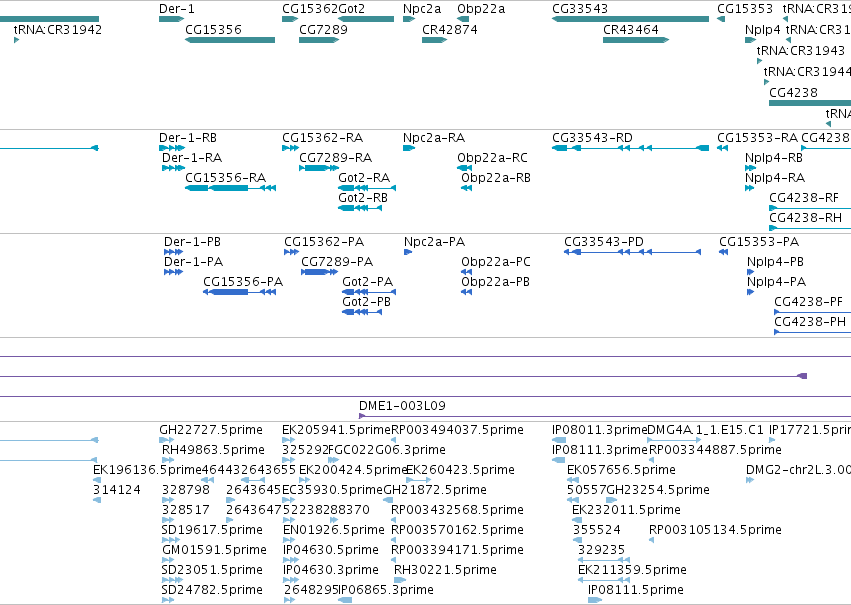The height and width of the screenshot is (605, 851).
Task: Click the CG7289-PA protein label
Action: 337,262
